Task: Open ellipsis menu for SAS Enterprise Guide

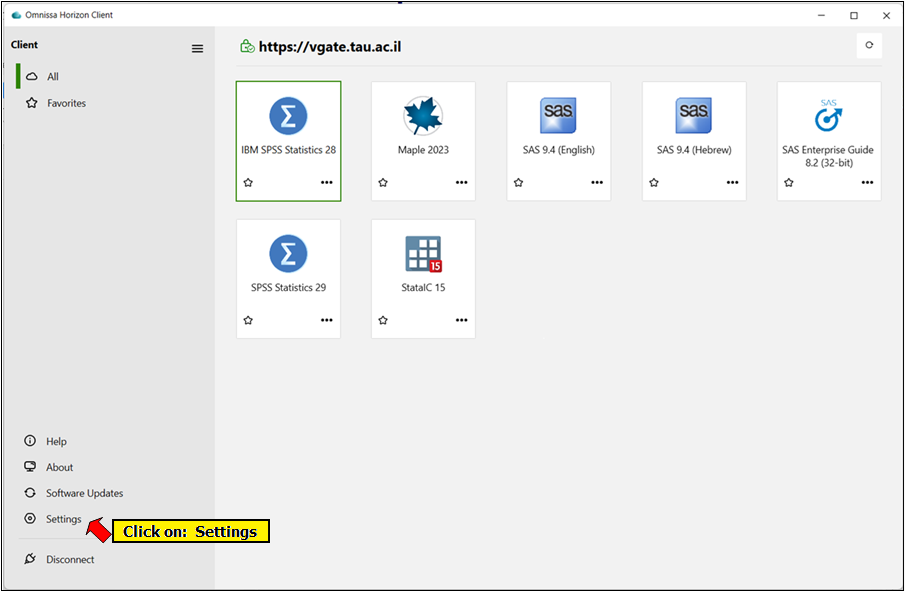Action: tap(867, 182)
